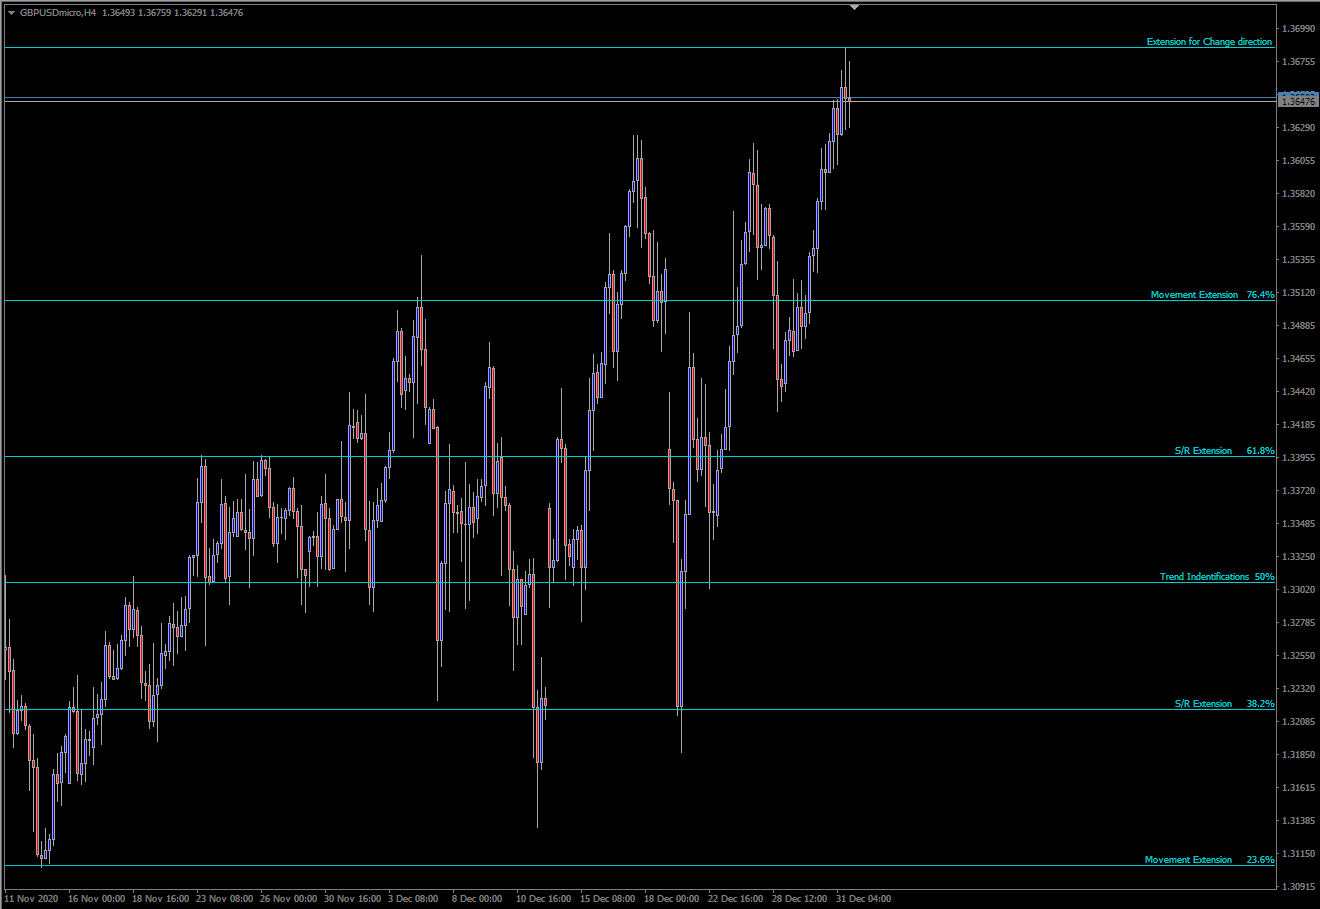Click the 1.35590 price axis label
This screenshot has height=909, width=1320.
1297,227
